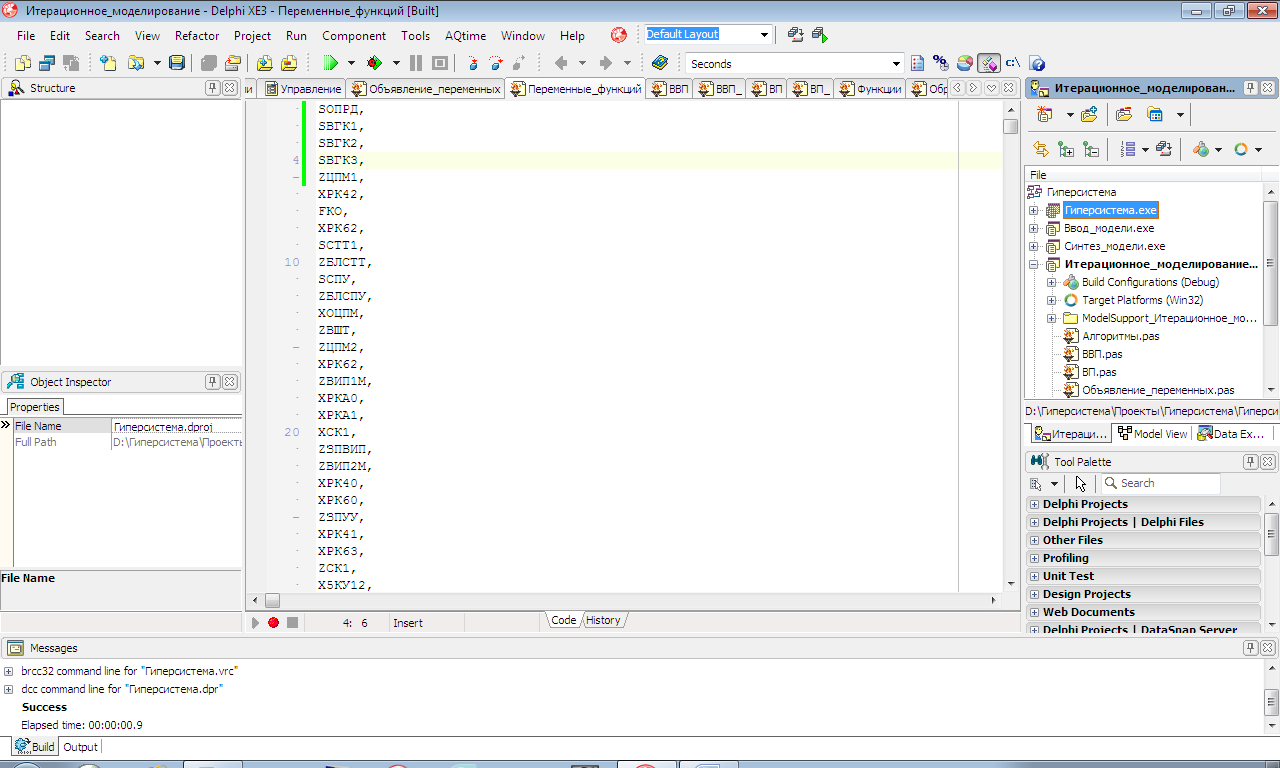Click the Sync arrows icon in Project Manager
This screenshot has height=768, width=1280.
tap(1041, 149)
